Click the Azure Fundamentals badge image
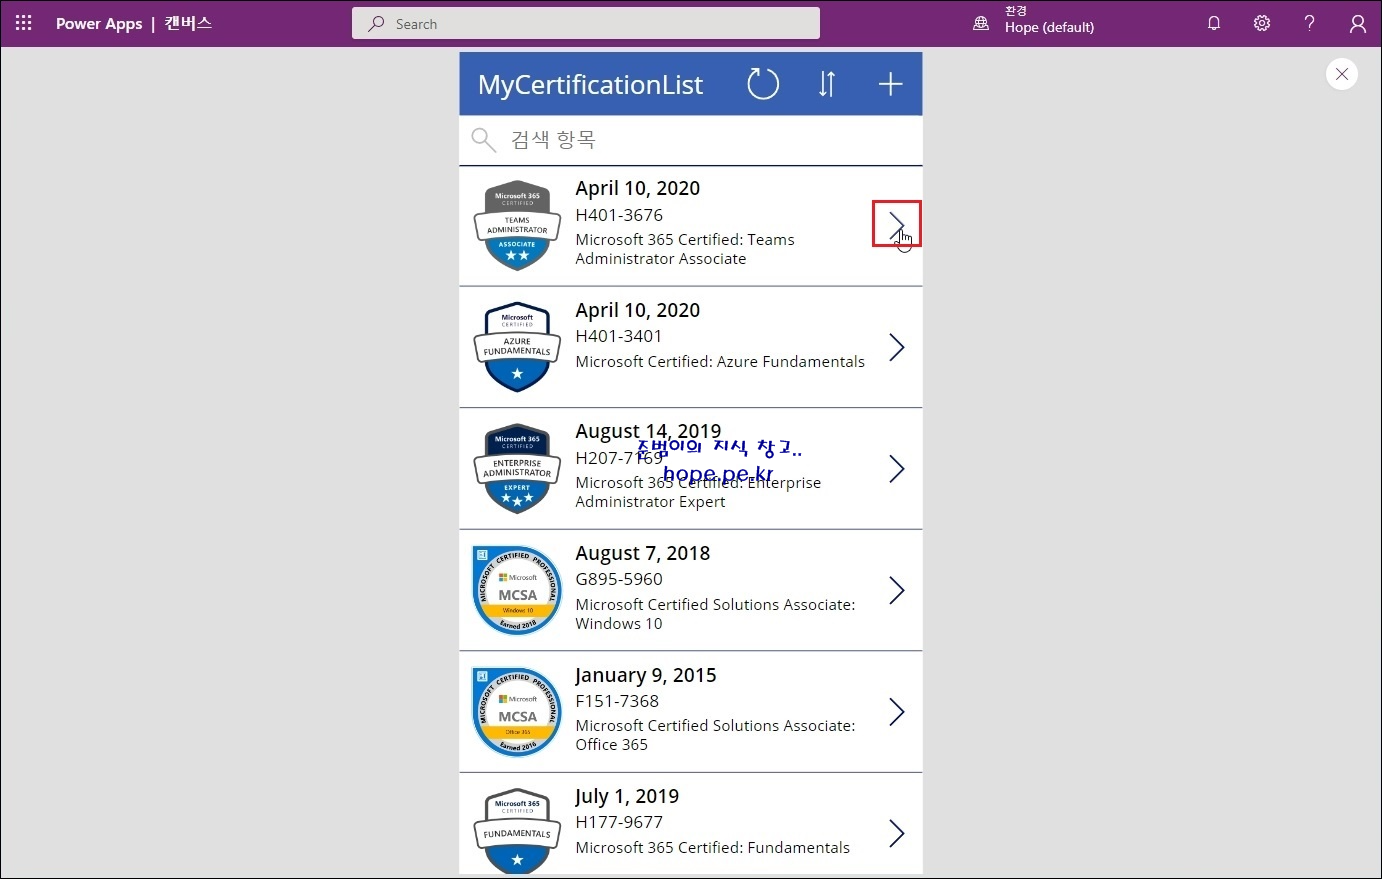 click(517, 347)
